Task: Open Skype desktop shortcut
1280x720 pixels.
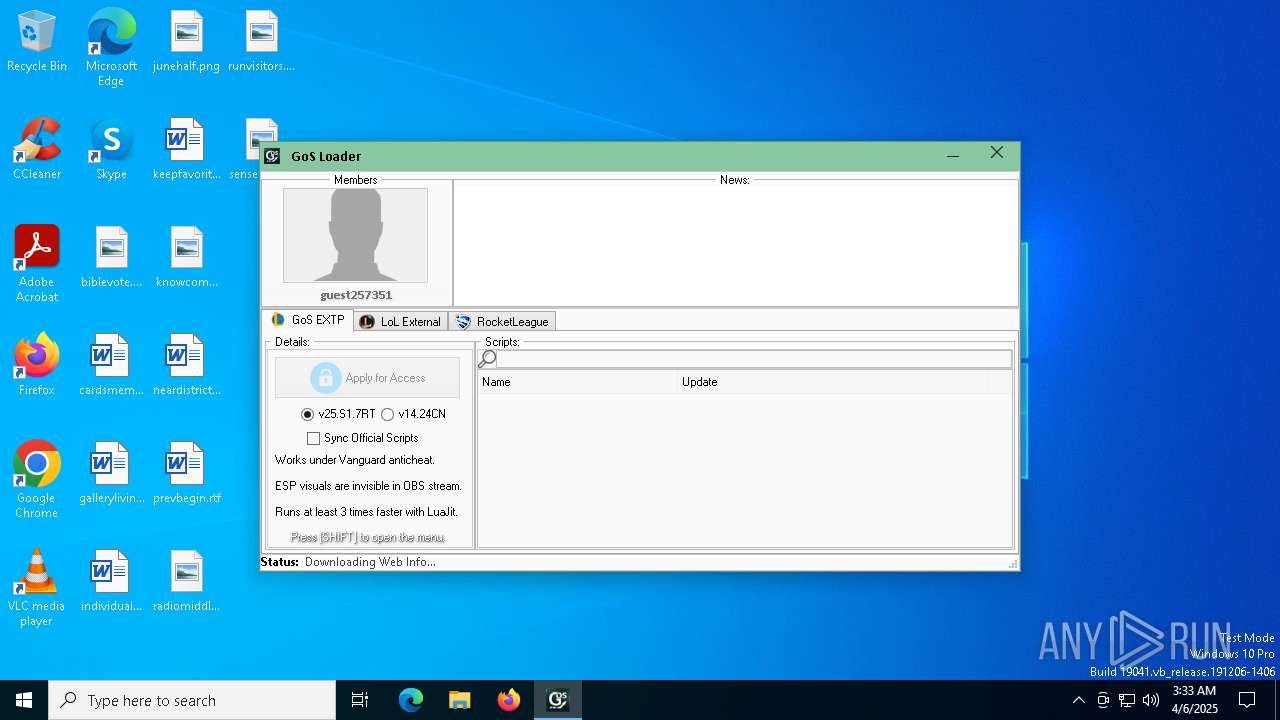Action: (x=111, y=150)
